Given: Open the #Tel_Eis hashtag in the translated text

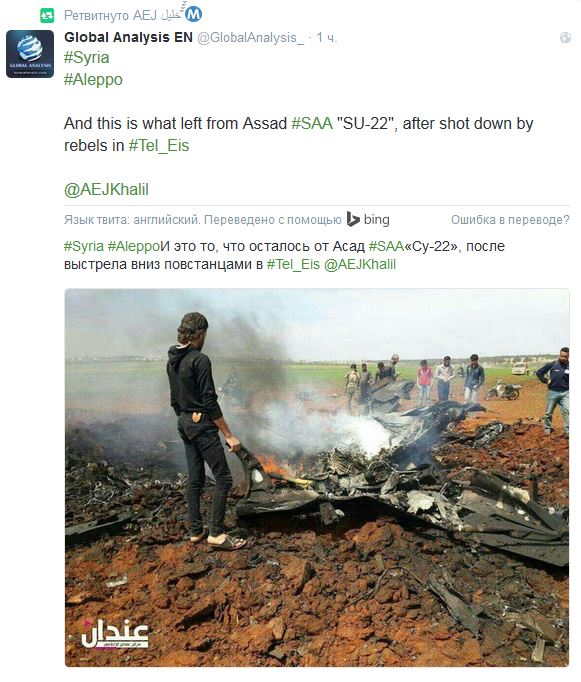Looking at the screenshot, I should pyautogui.click(x=293, y=264).
